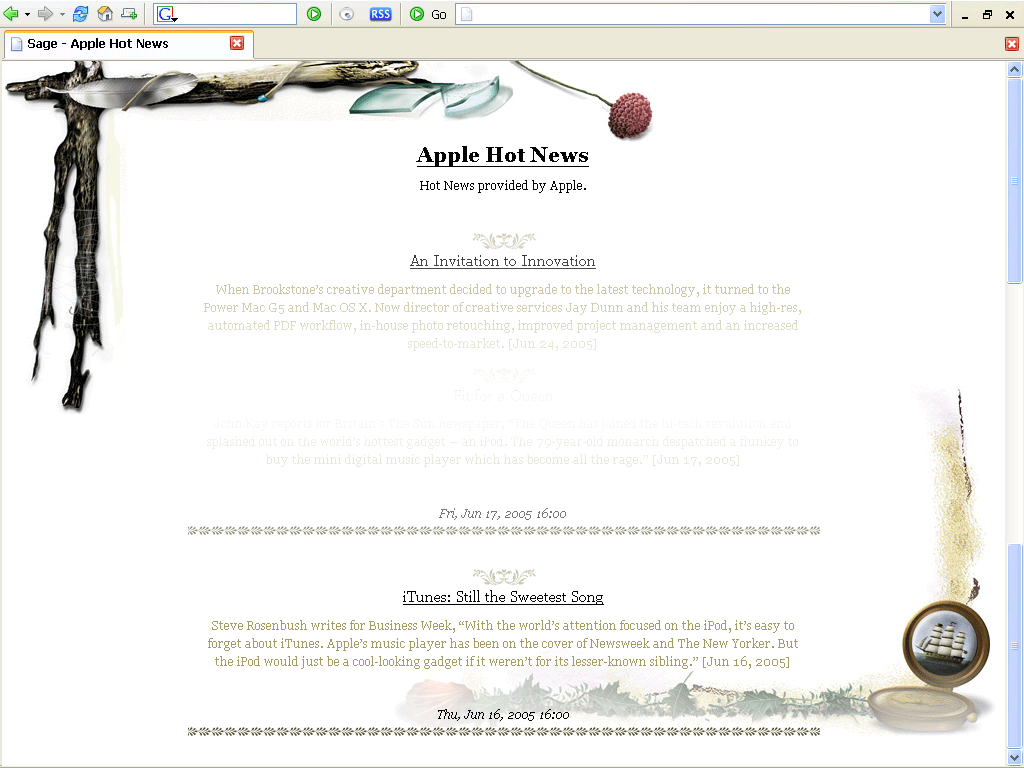Close the Sage - Apple Hot News tab
This screenshot has width=1024, height=768.
pos(237,43)
